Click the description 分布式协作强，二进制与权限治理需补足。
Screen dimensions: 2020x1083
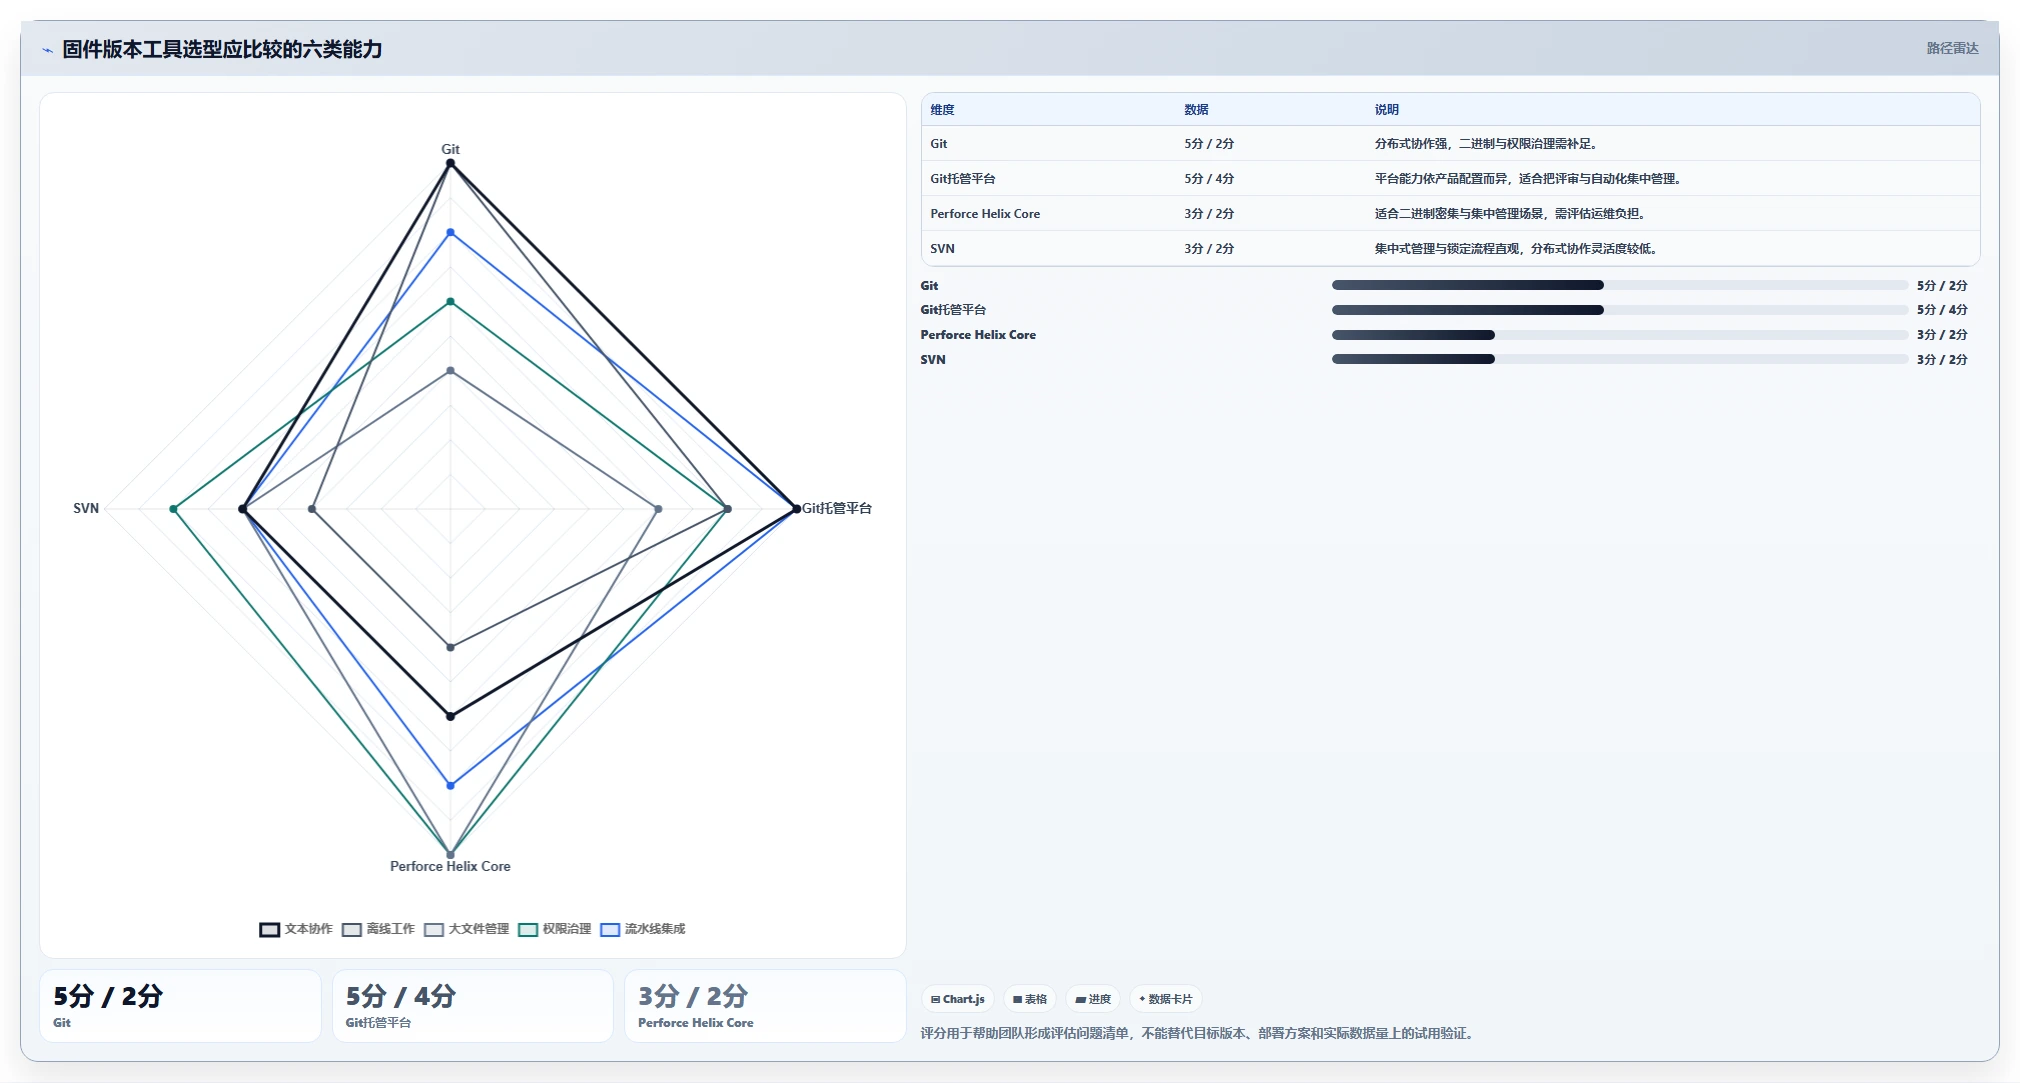[x=1488, y=144]
